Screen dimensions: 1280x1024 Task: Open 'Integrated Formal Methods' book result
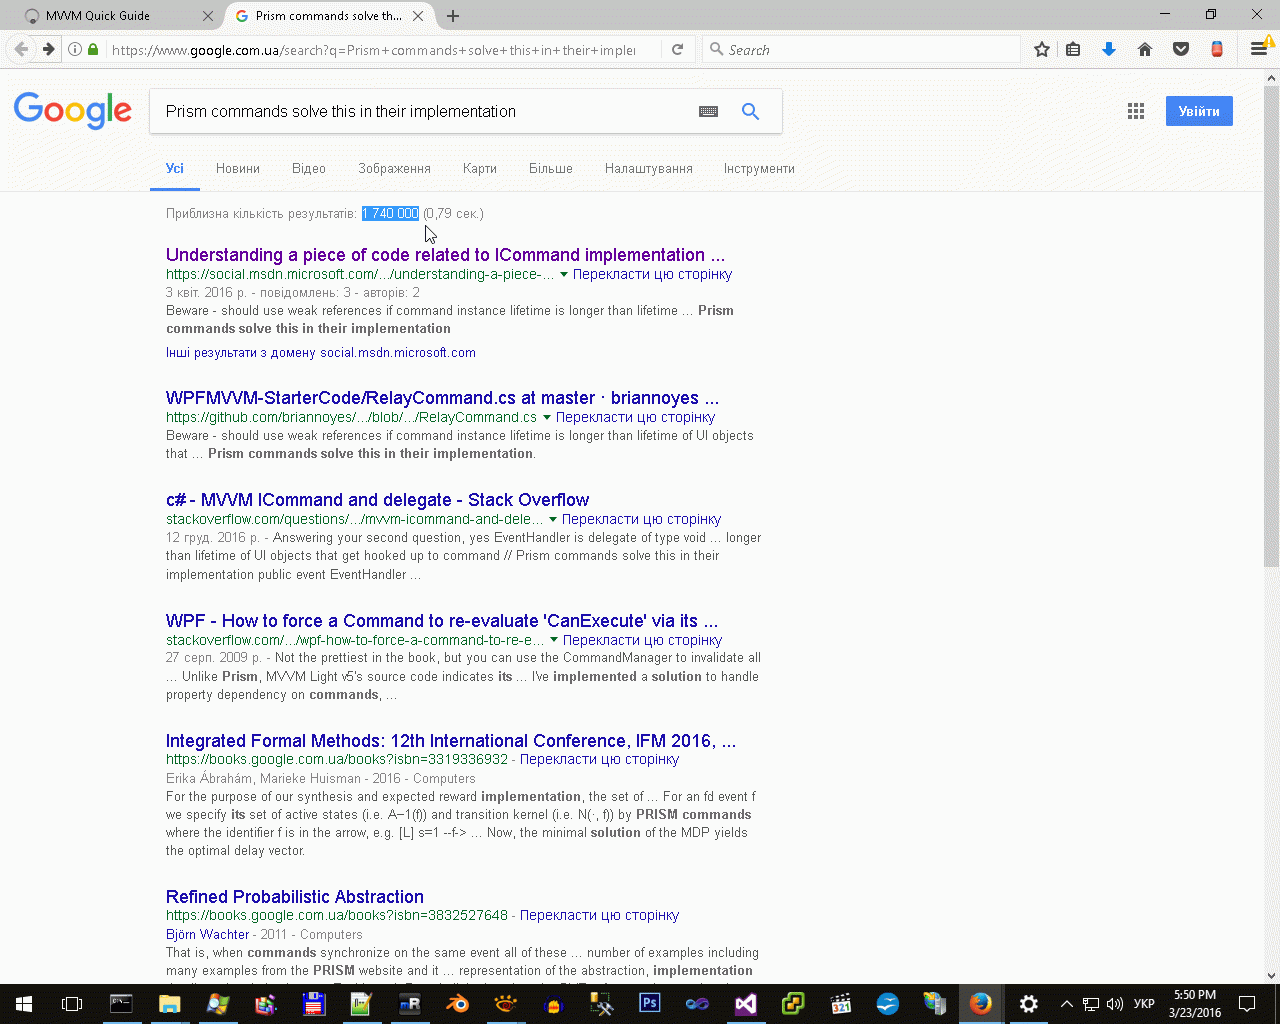(x=451, y=741)
